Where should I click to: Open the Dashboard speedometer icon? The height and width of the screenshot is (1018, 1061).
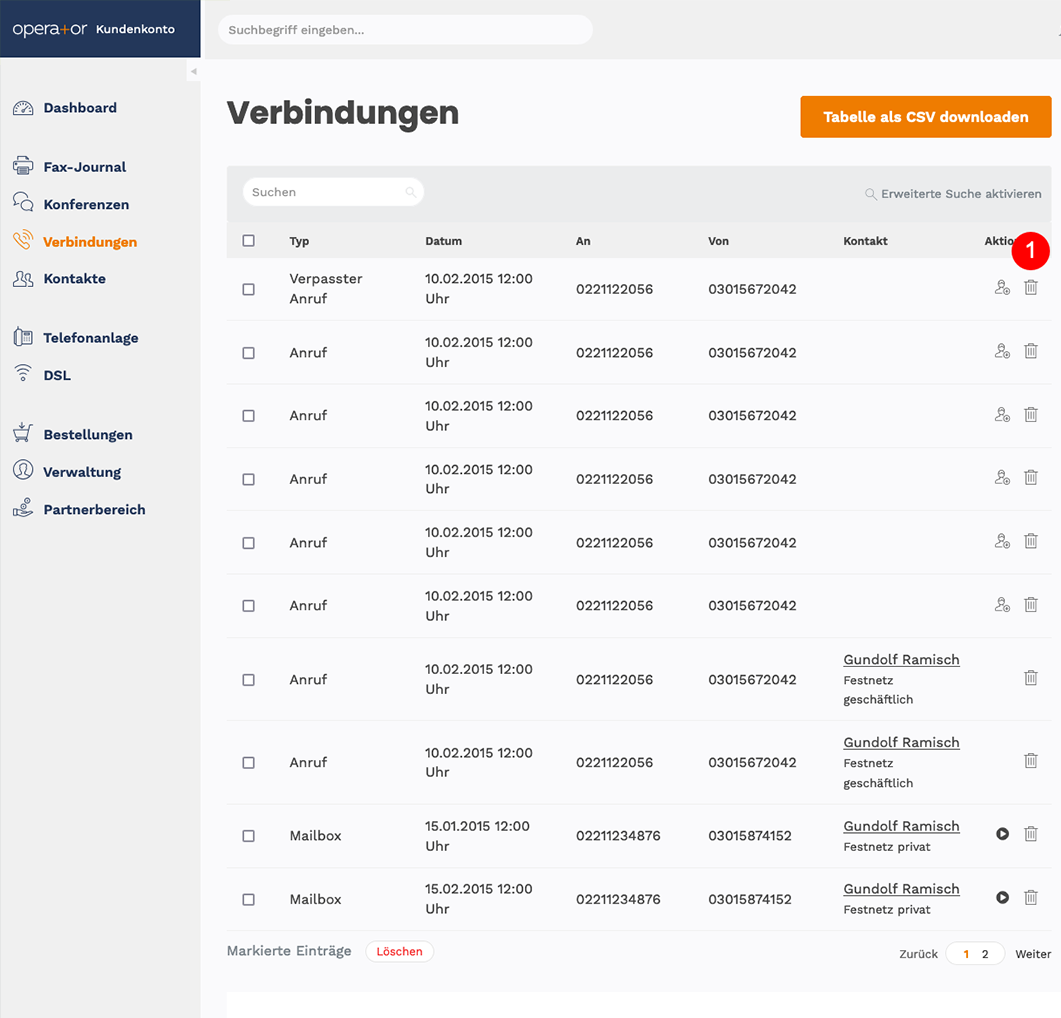tap(23, 108)
